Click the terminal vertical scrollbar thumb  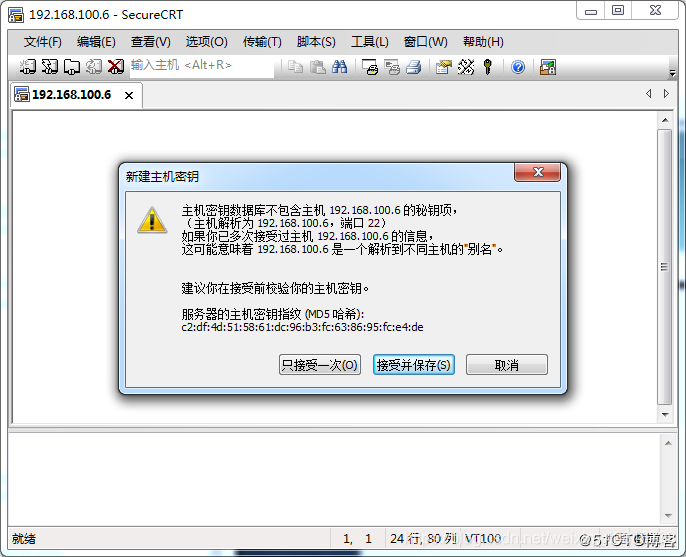(665, 267)
